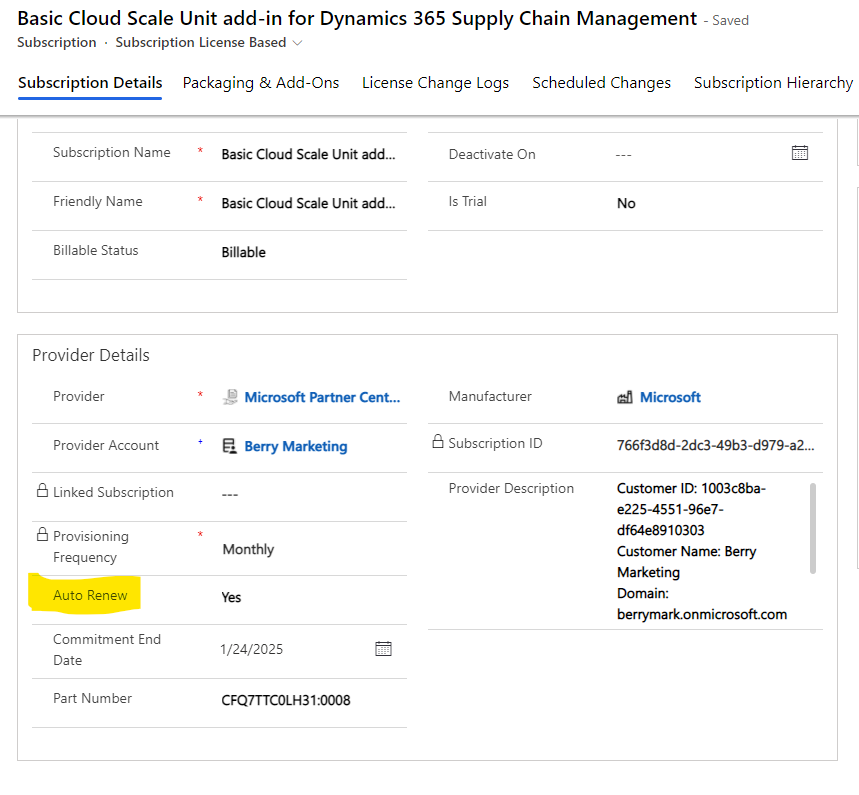Image resolution: width=859 pixels, height=795 pixels.
Task: Click the lock icon beside Subscription ID
Action: 438,441
